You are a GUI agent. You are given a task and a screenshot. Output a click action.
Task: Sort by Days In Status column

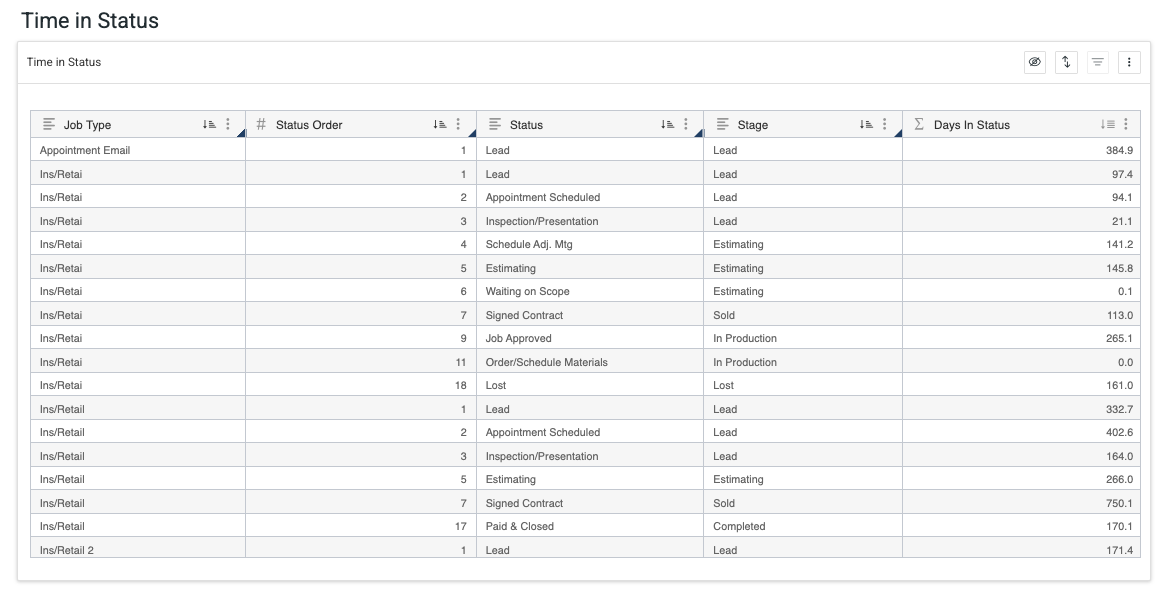click(1107, 124)
